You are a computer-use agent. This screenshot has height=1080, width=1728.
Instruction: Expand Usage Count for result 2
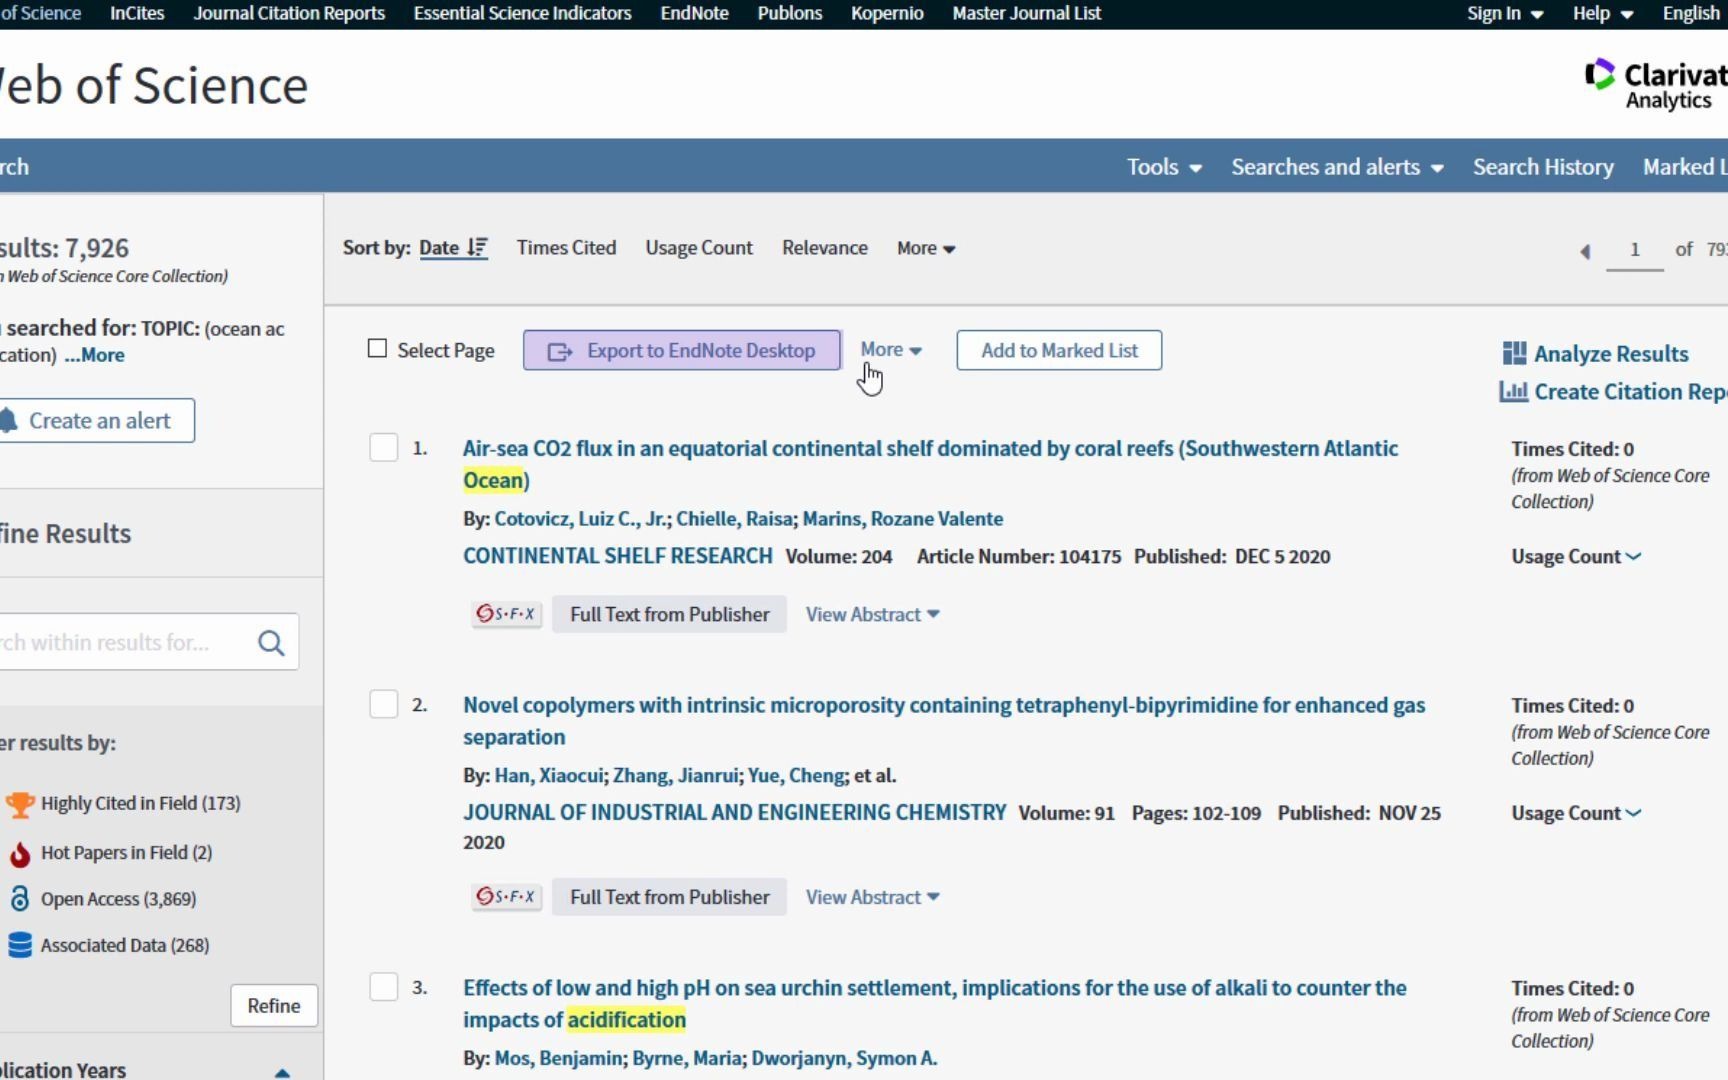point(1576,814)
